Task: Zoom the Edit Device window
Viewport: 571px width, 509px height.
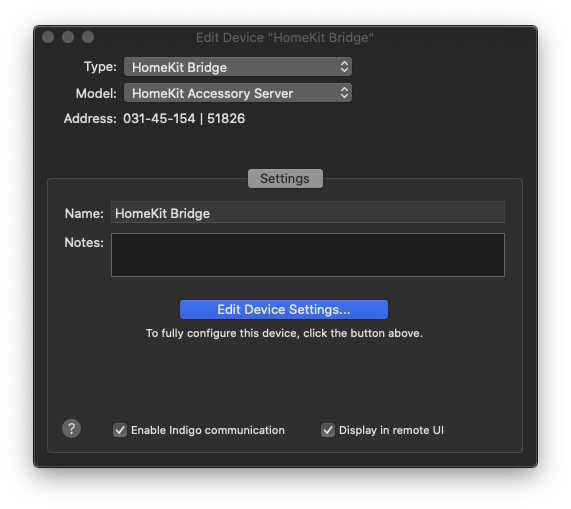Action: point(88,37)
